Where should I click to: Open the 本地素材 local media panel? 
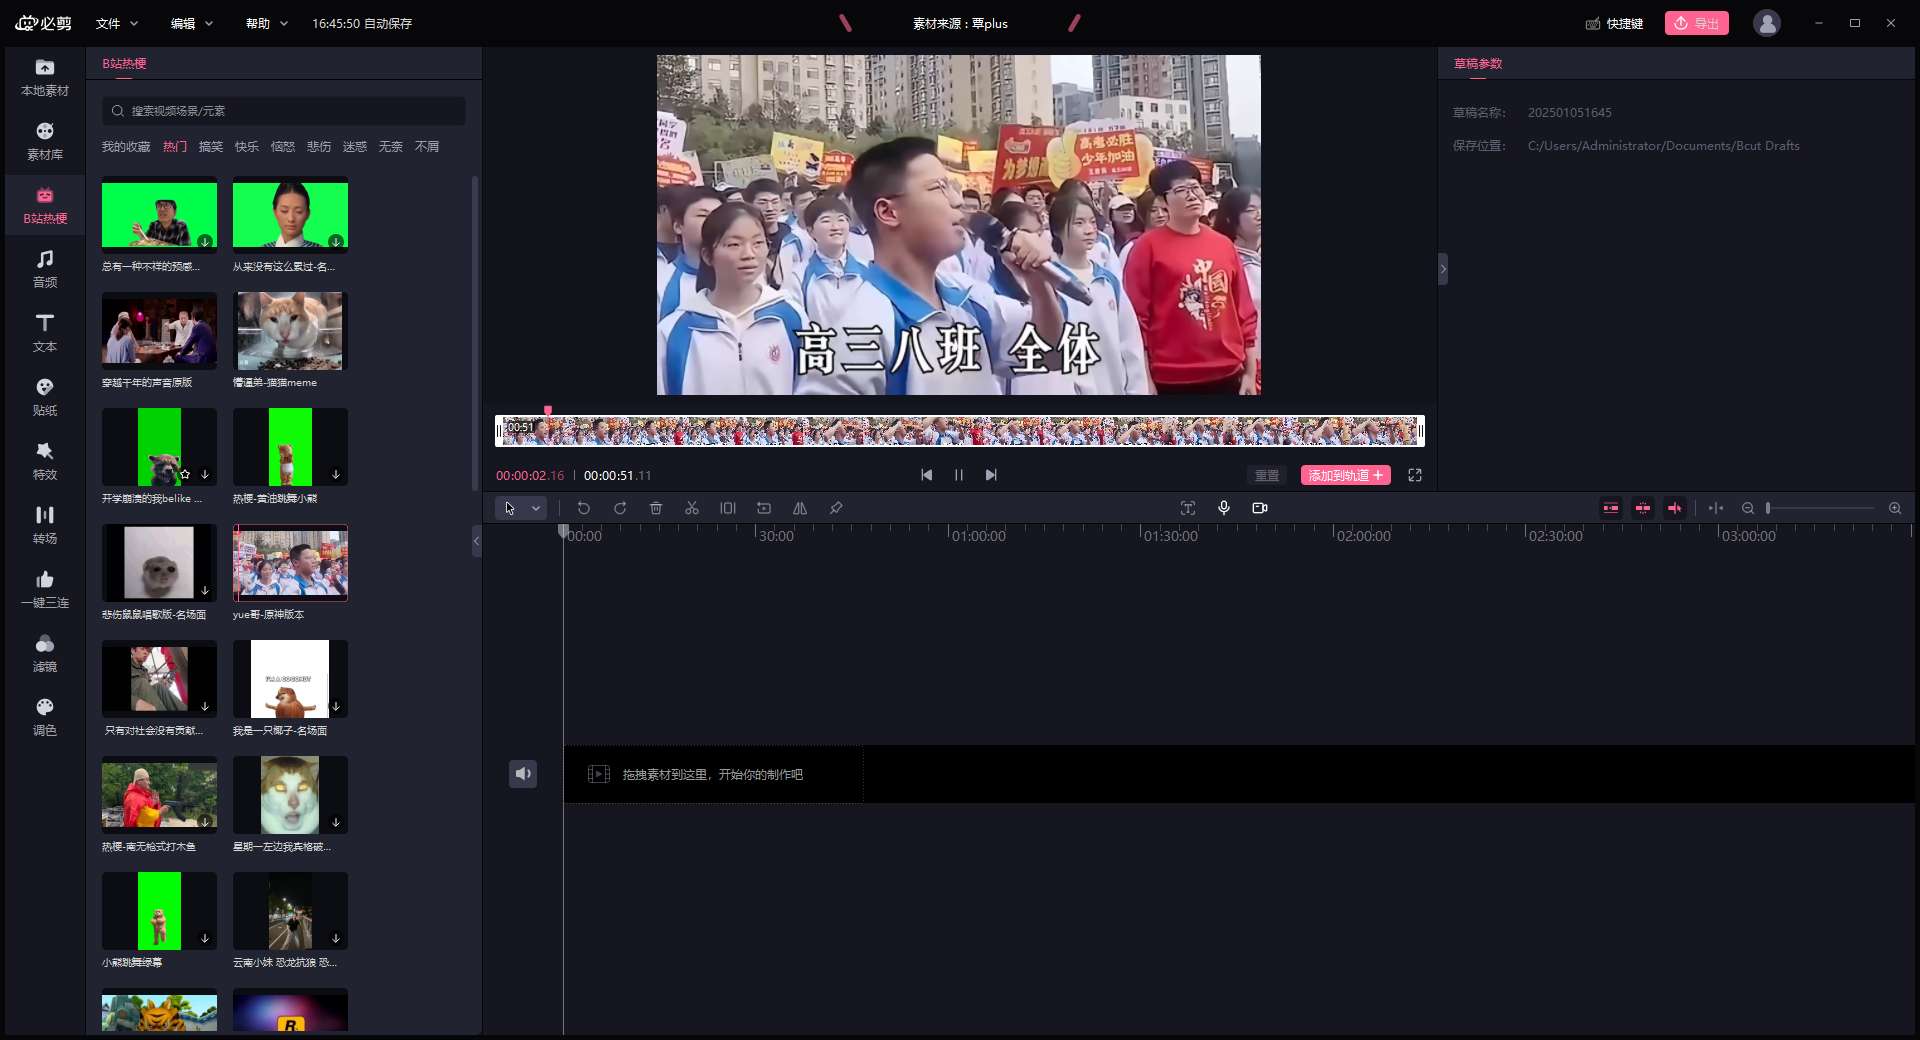click(x=45, y=78)
